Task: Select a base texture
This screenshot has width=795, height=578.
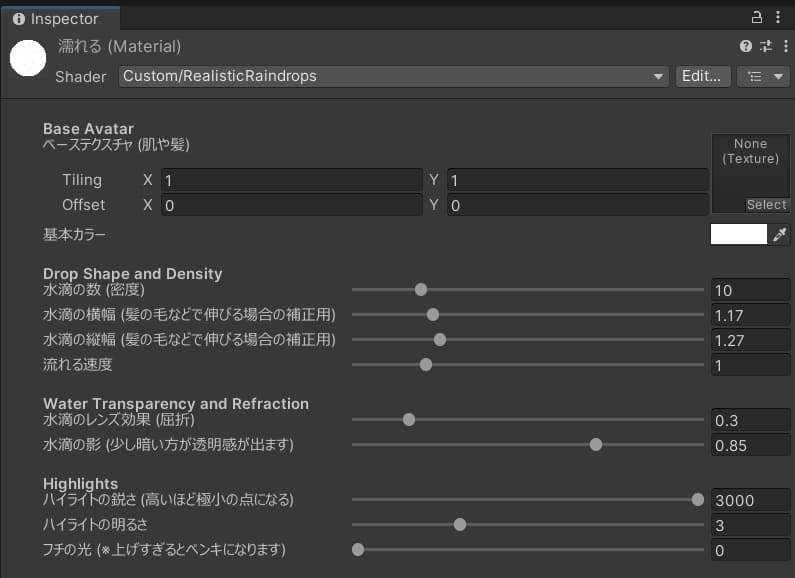Action: coord(767,205)
